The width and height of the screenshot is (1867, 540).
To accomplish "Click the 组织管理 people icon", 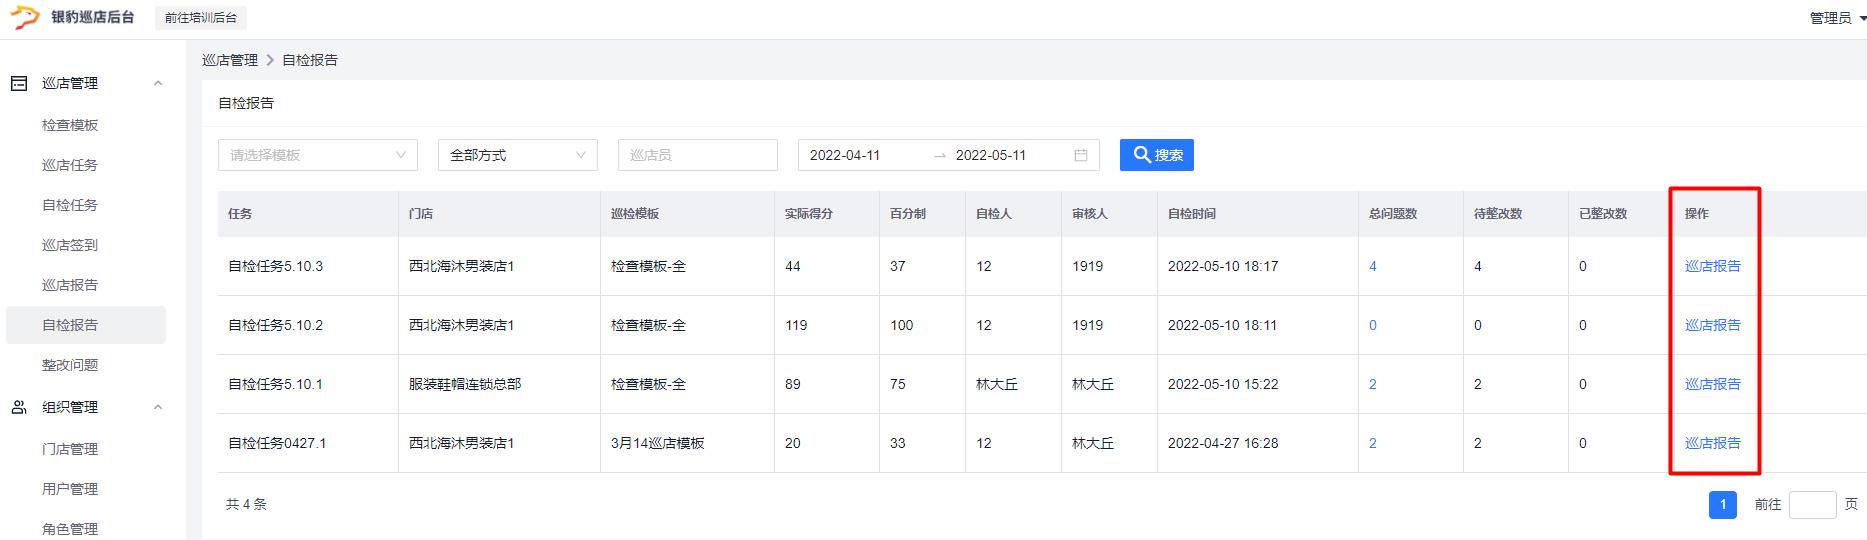I will [x=19, y=407].
